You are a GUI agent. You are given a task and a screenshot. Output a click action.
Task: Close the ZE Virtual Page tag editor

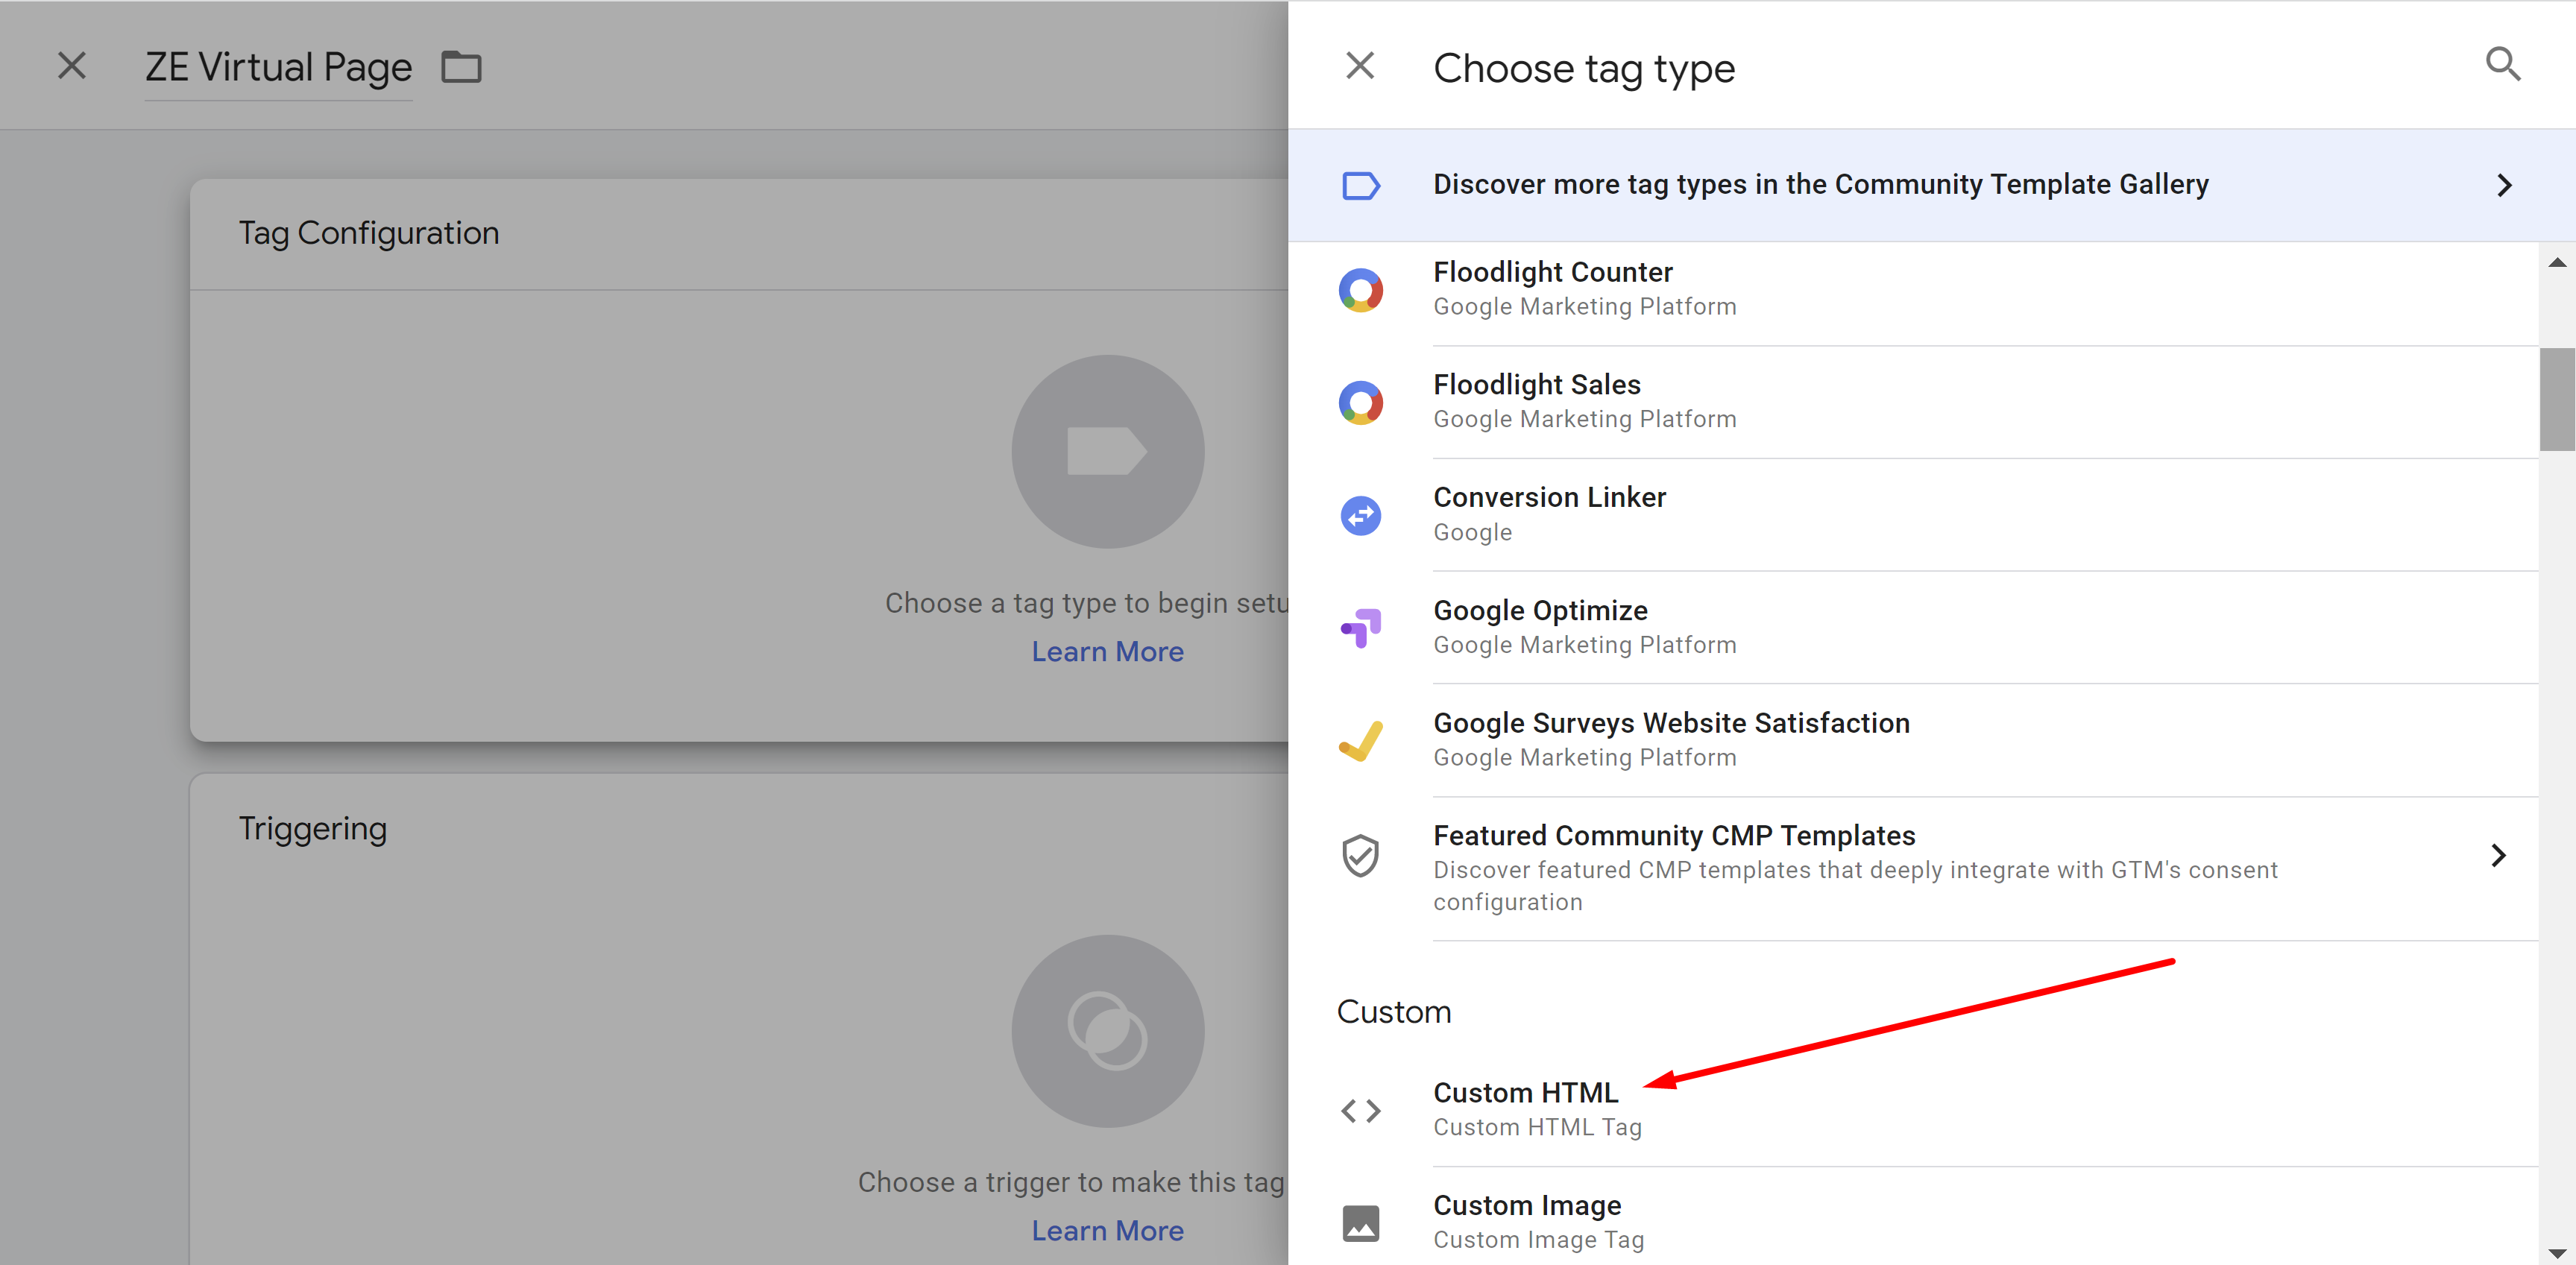[72, 66]
